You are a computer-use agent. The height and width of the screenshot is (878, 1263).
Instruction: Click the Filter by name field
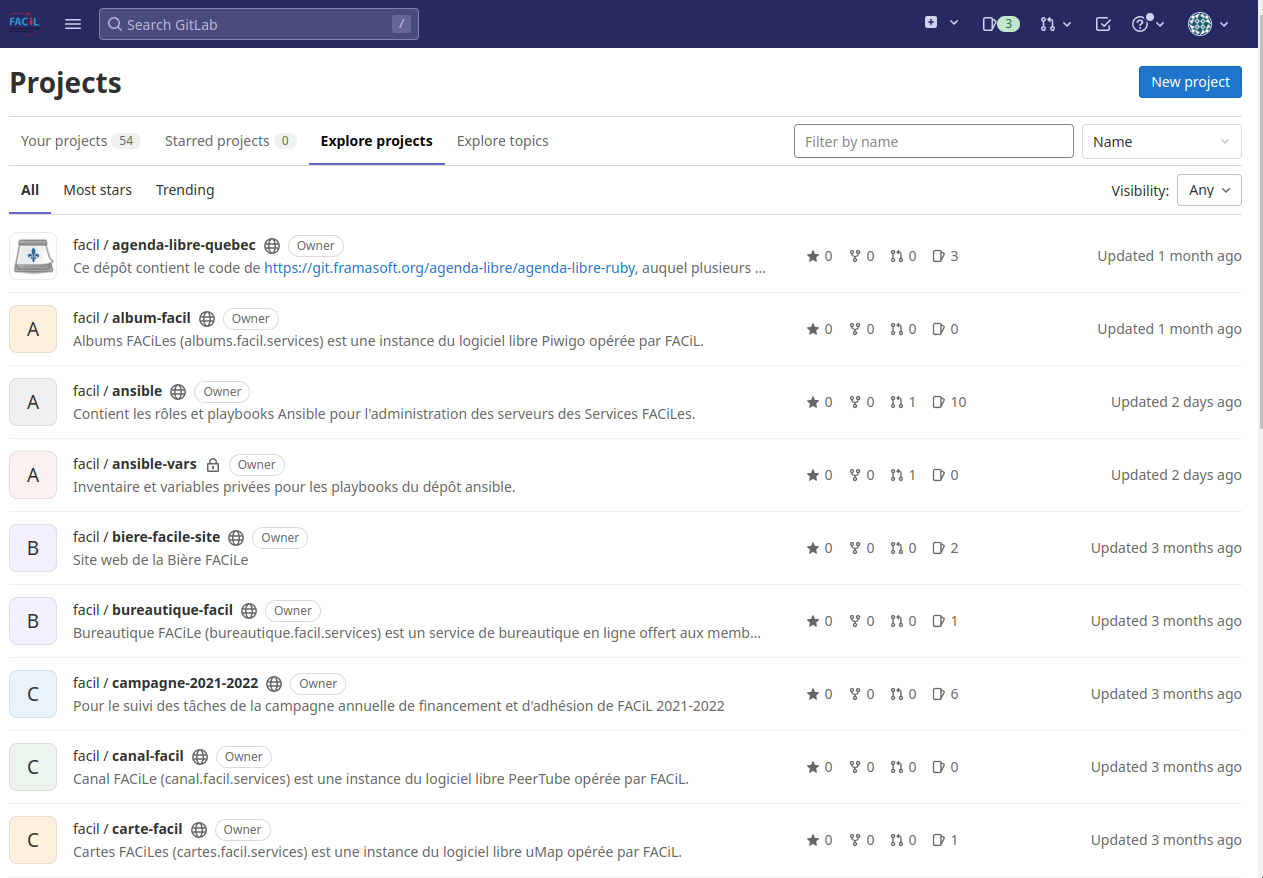934,141
